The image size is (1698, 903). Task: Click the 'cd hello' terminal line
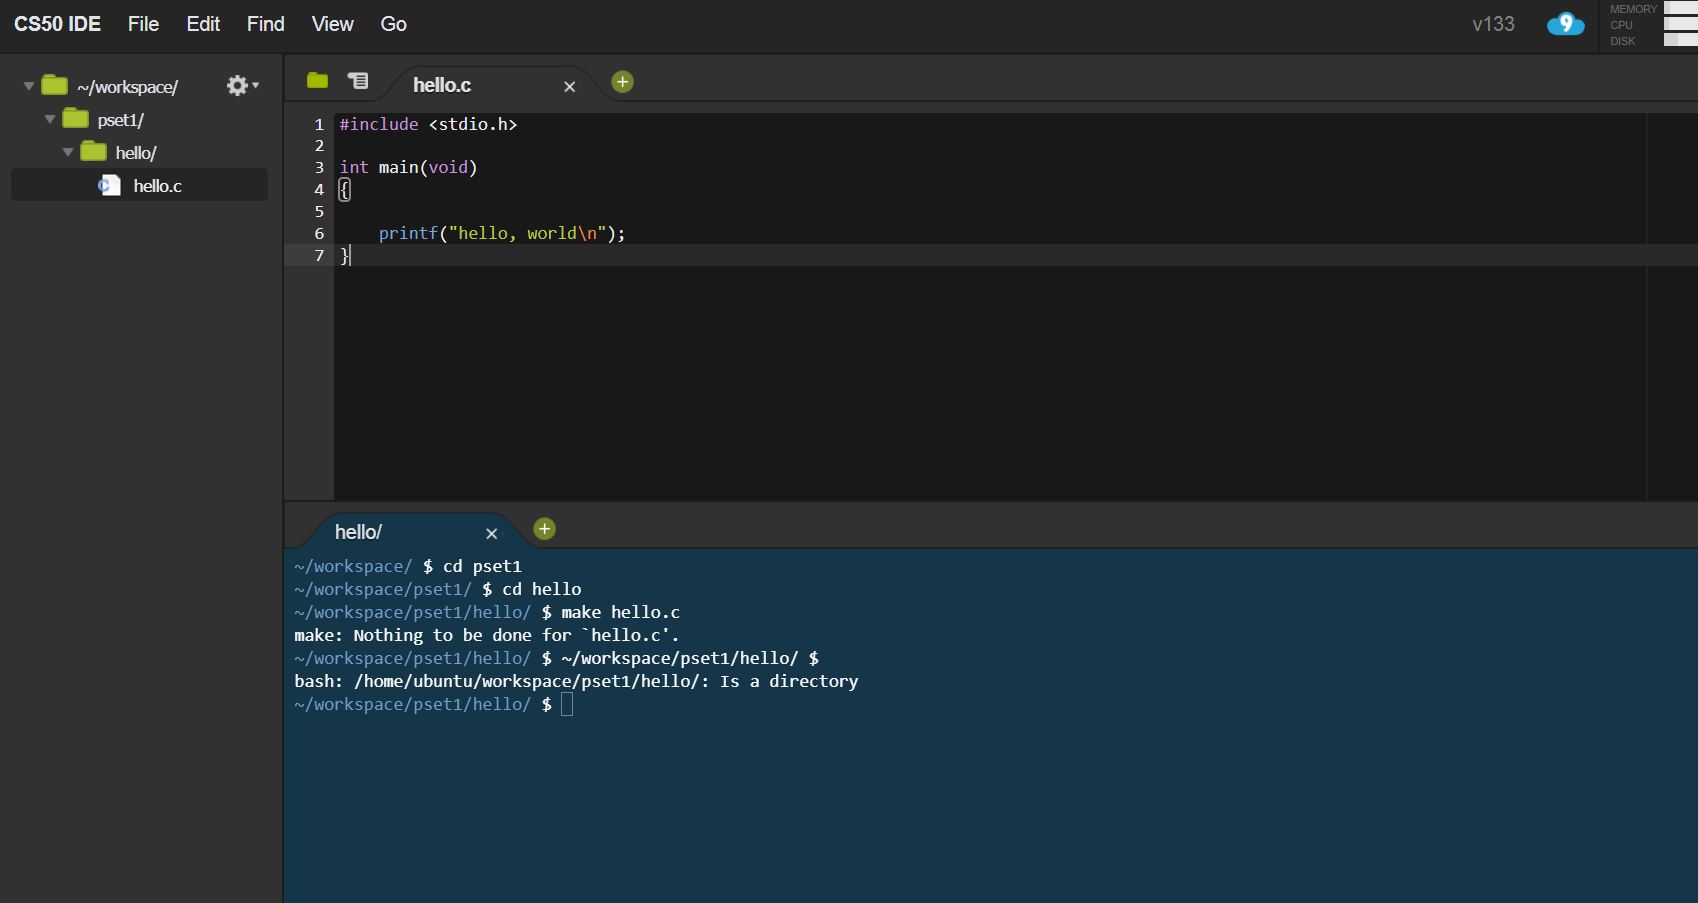tap(438, 589)
